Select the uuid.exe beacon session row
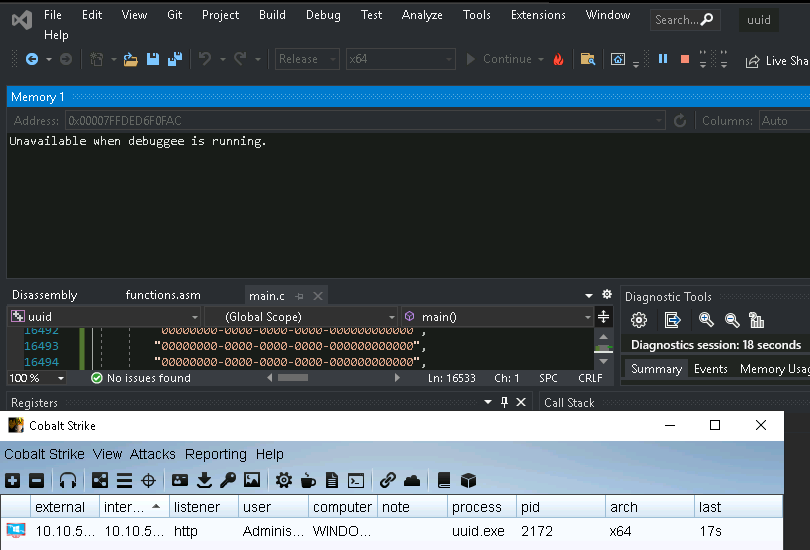Screen dimensions: 810x550 coord(392,531)
